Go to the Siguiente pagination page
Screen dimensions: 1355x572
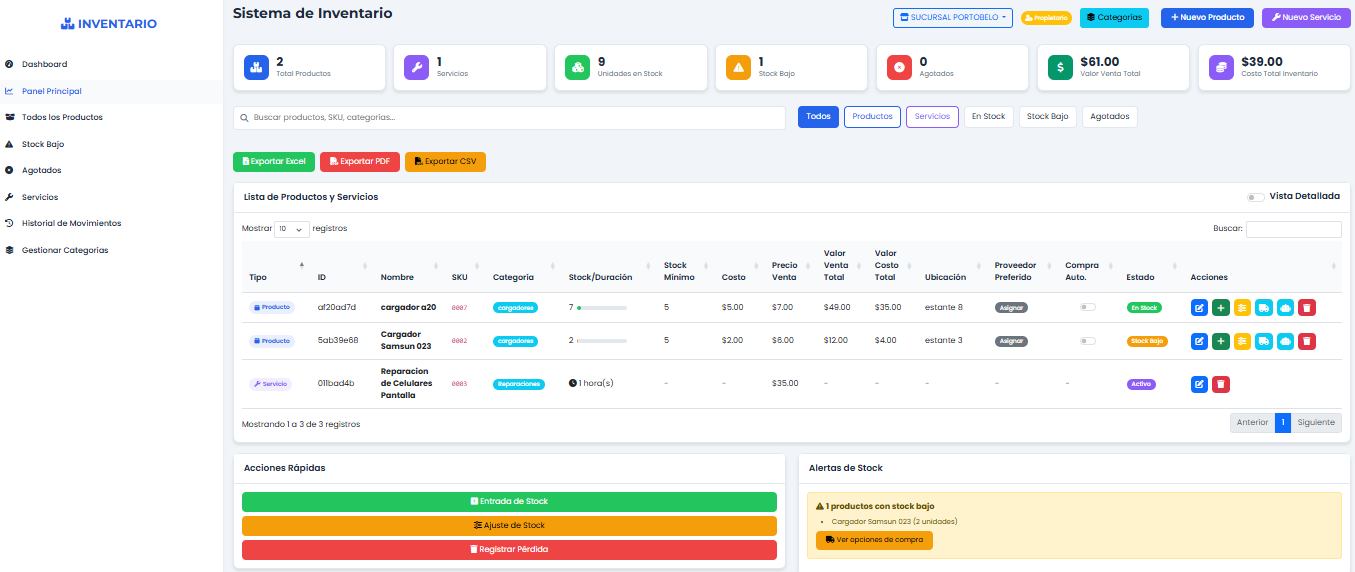[1316, 423]
